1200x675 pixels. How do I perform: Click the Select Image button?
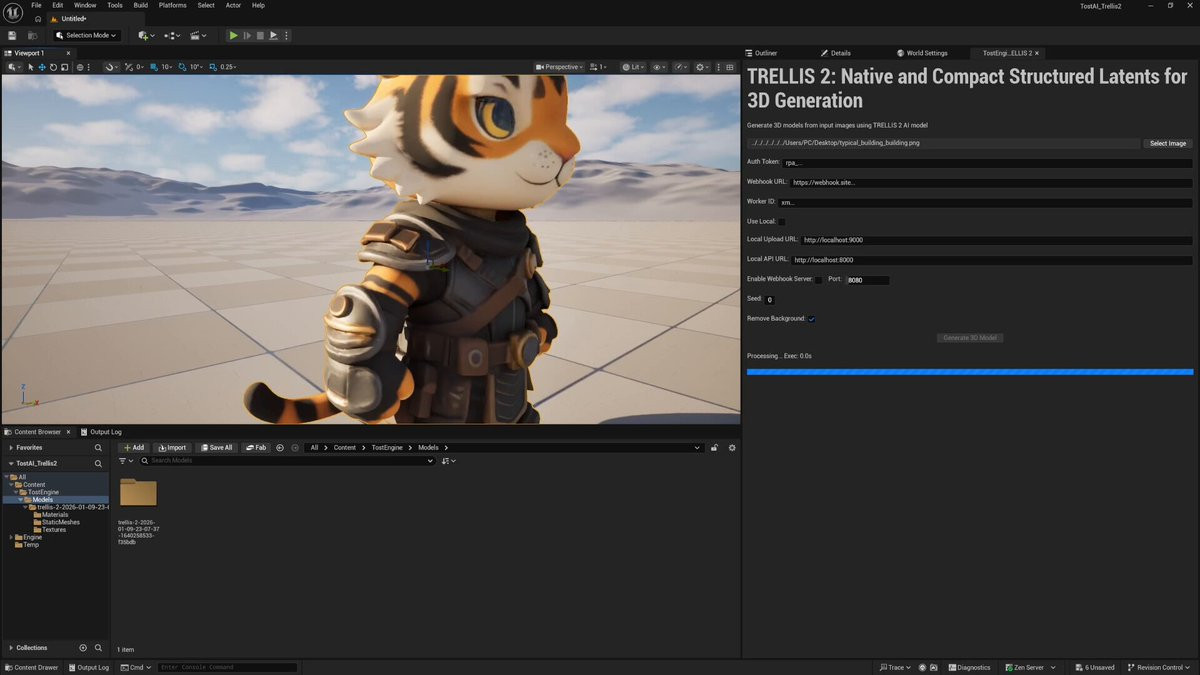(1167, 144)
